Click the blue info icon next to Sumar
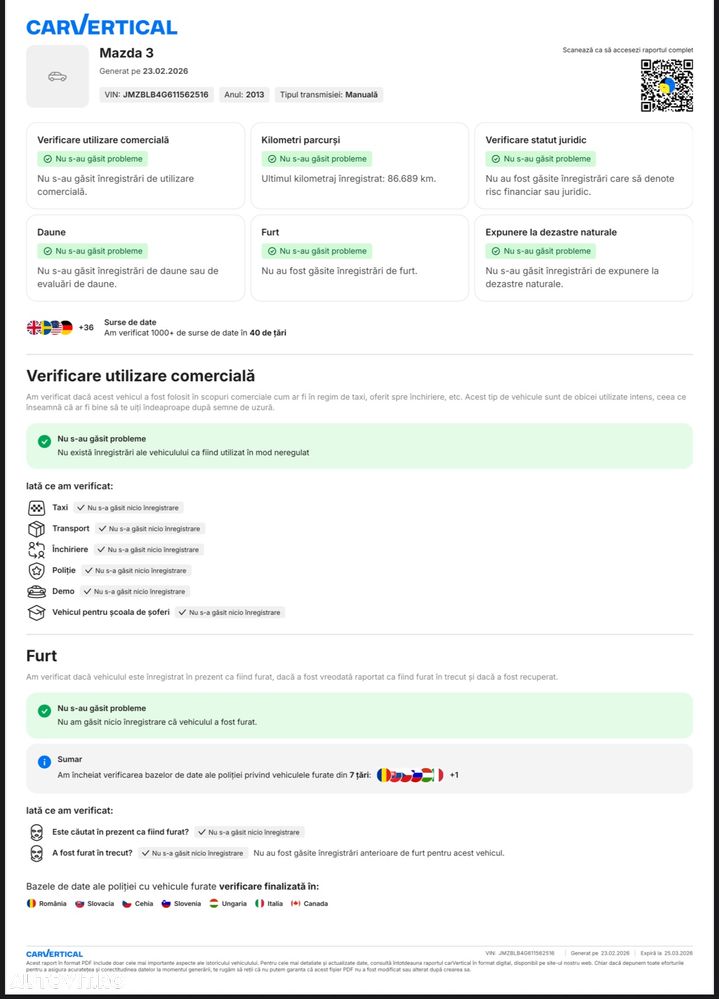This screenshot has height=999, width=719. [x=44, y=761]
